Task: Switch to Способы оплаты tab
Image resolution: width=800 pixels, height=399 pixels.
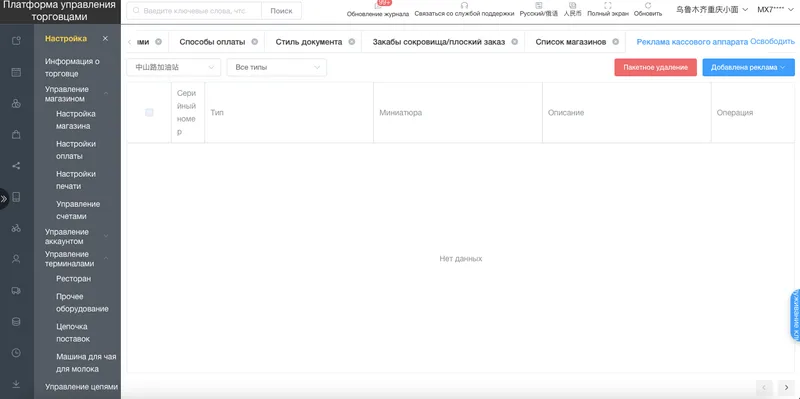Action: tap(212, 42)
